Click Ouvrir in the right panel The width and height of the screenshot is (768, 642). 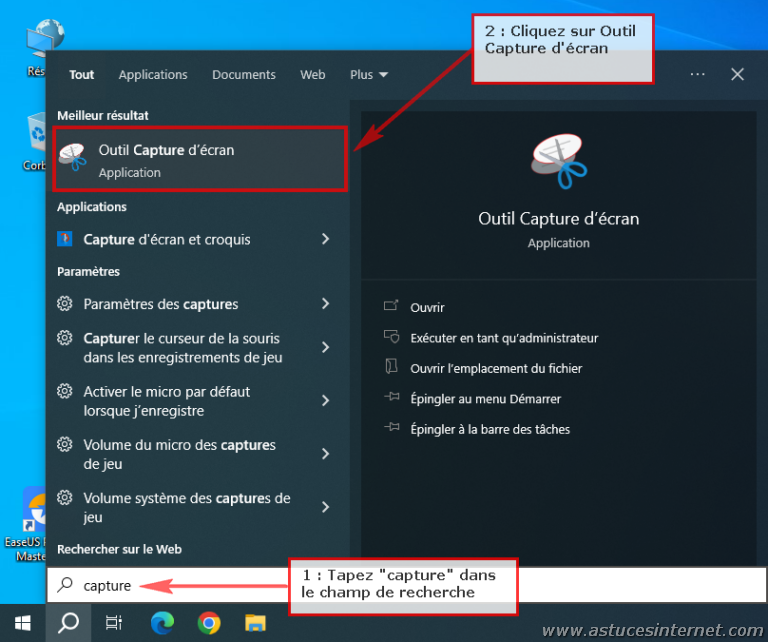[427, 308]
